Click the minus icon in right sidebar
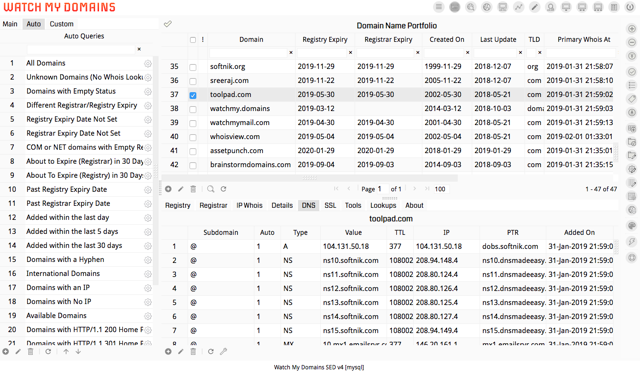Screen dimensions: 640x373 [x=631, y=42]
